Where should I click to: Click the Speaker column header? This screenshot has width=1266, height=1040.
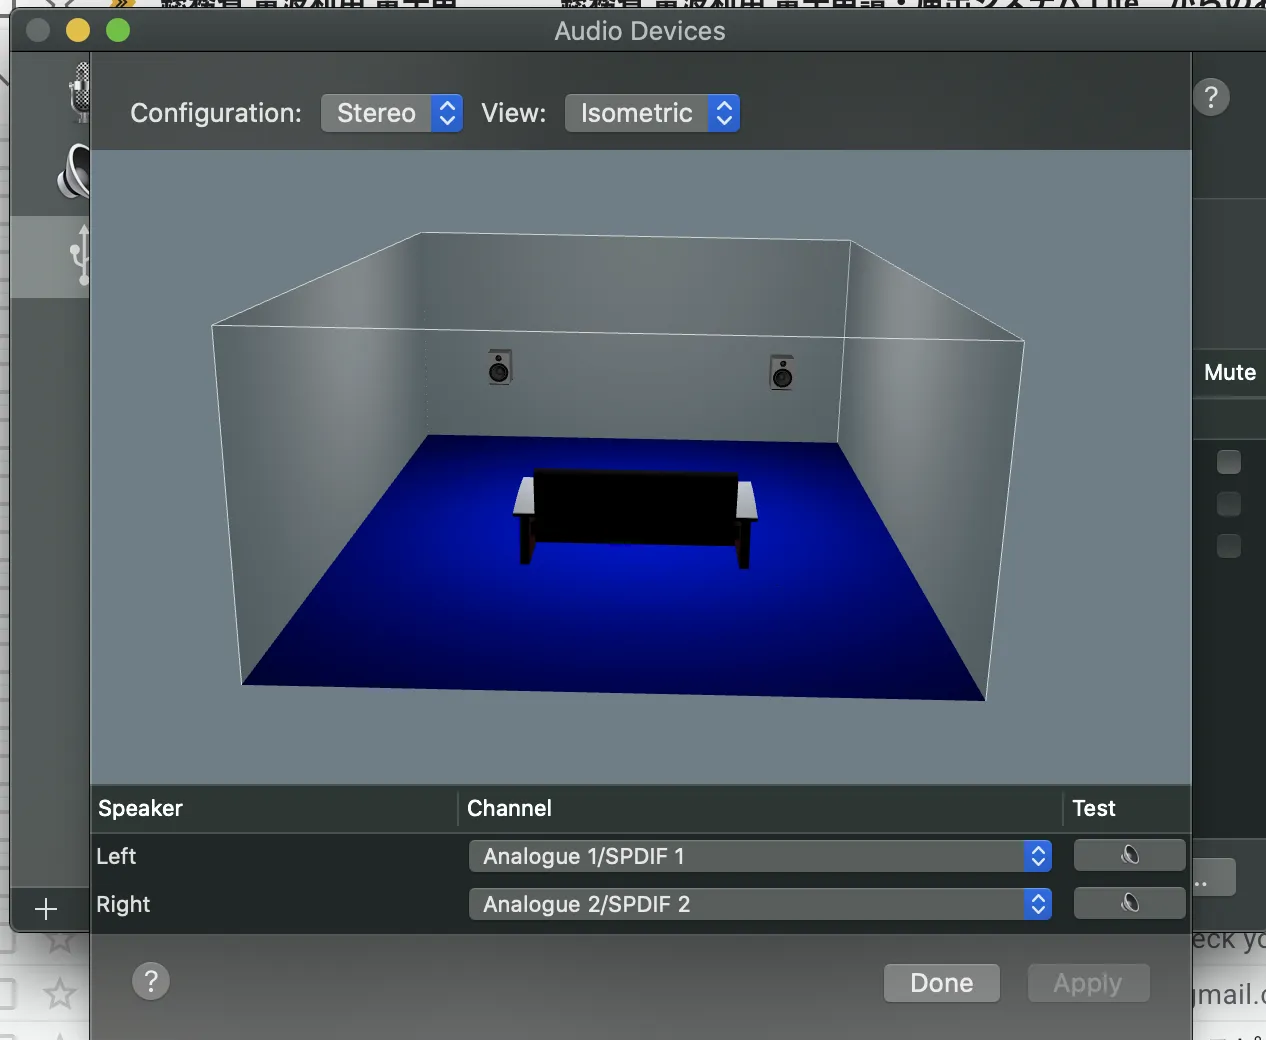(x=141, y=808)
